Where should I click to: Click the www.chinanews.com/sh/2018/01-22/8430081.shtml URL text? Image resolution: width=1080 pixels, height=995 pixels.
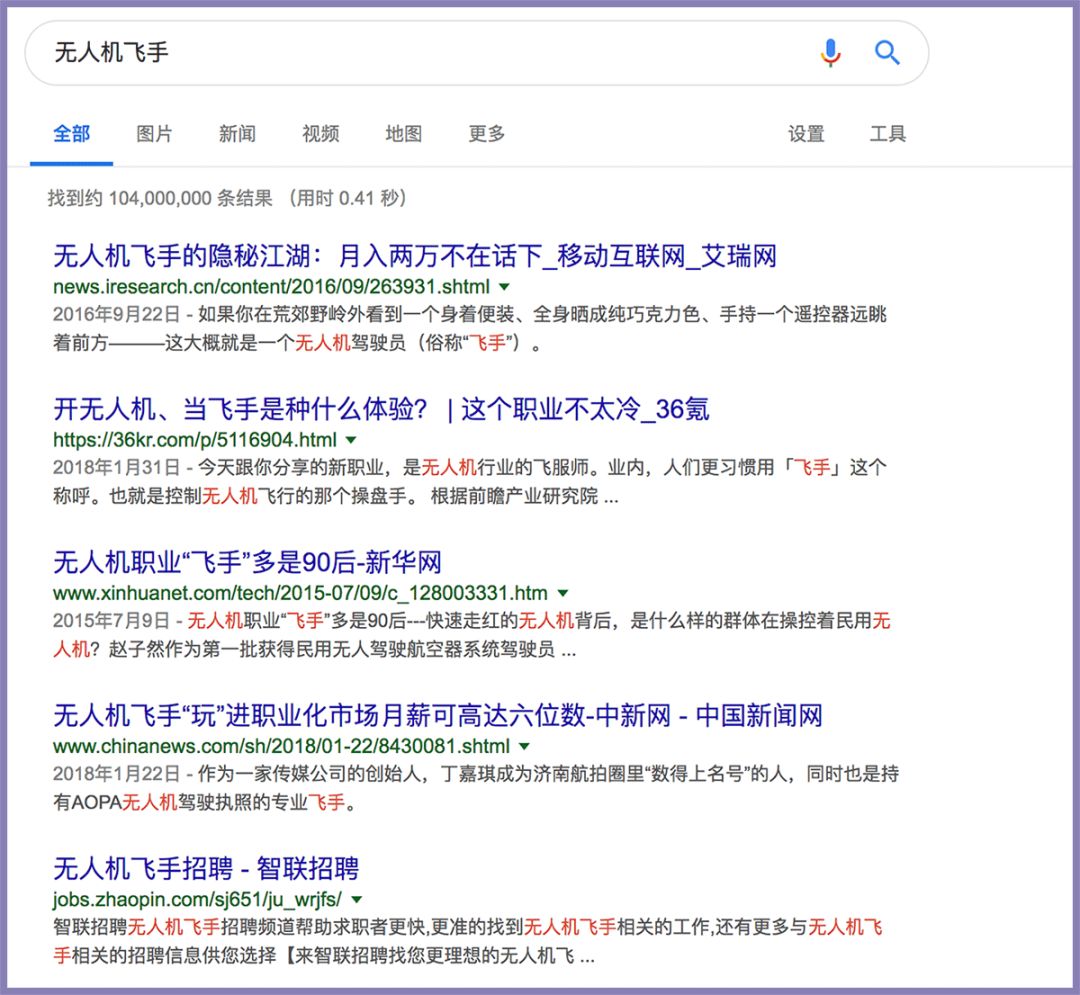(281, 746)
